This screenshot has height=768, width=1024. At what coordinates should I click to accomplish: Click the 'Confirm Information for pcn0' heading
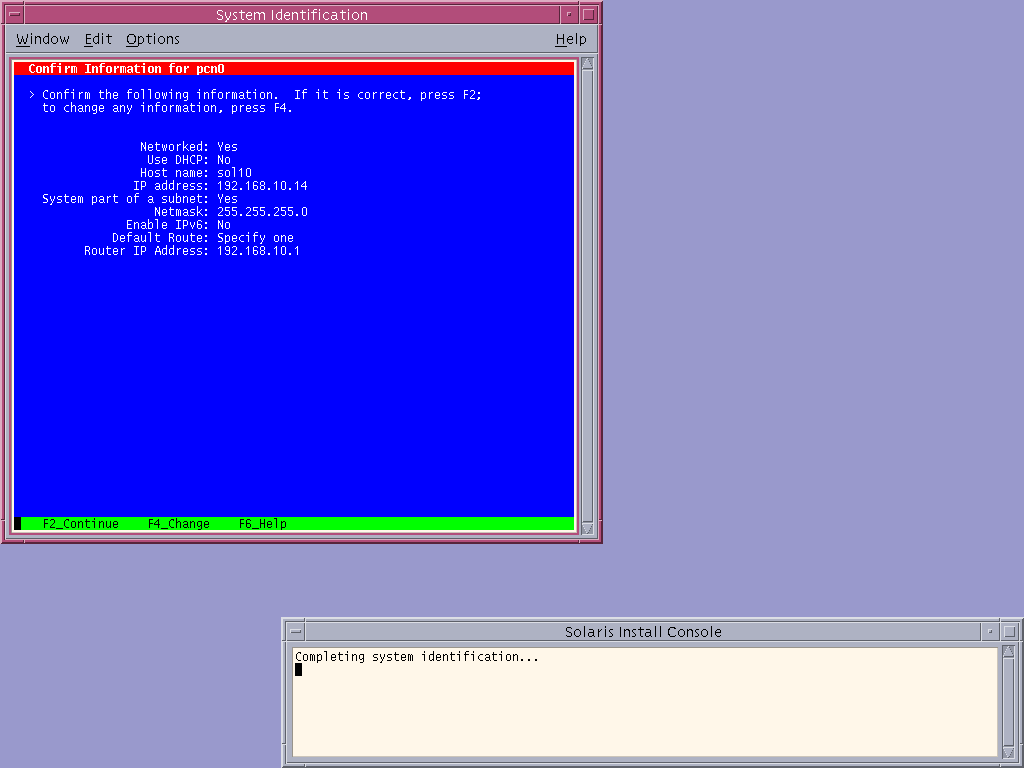point(126,69)
